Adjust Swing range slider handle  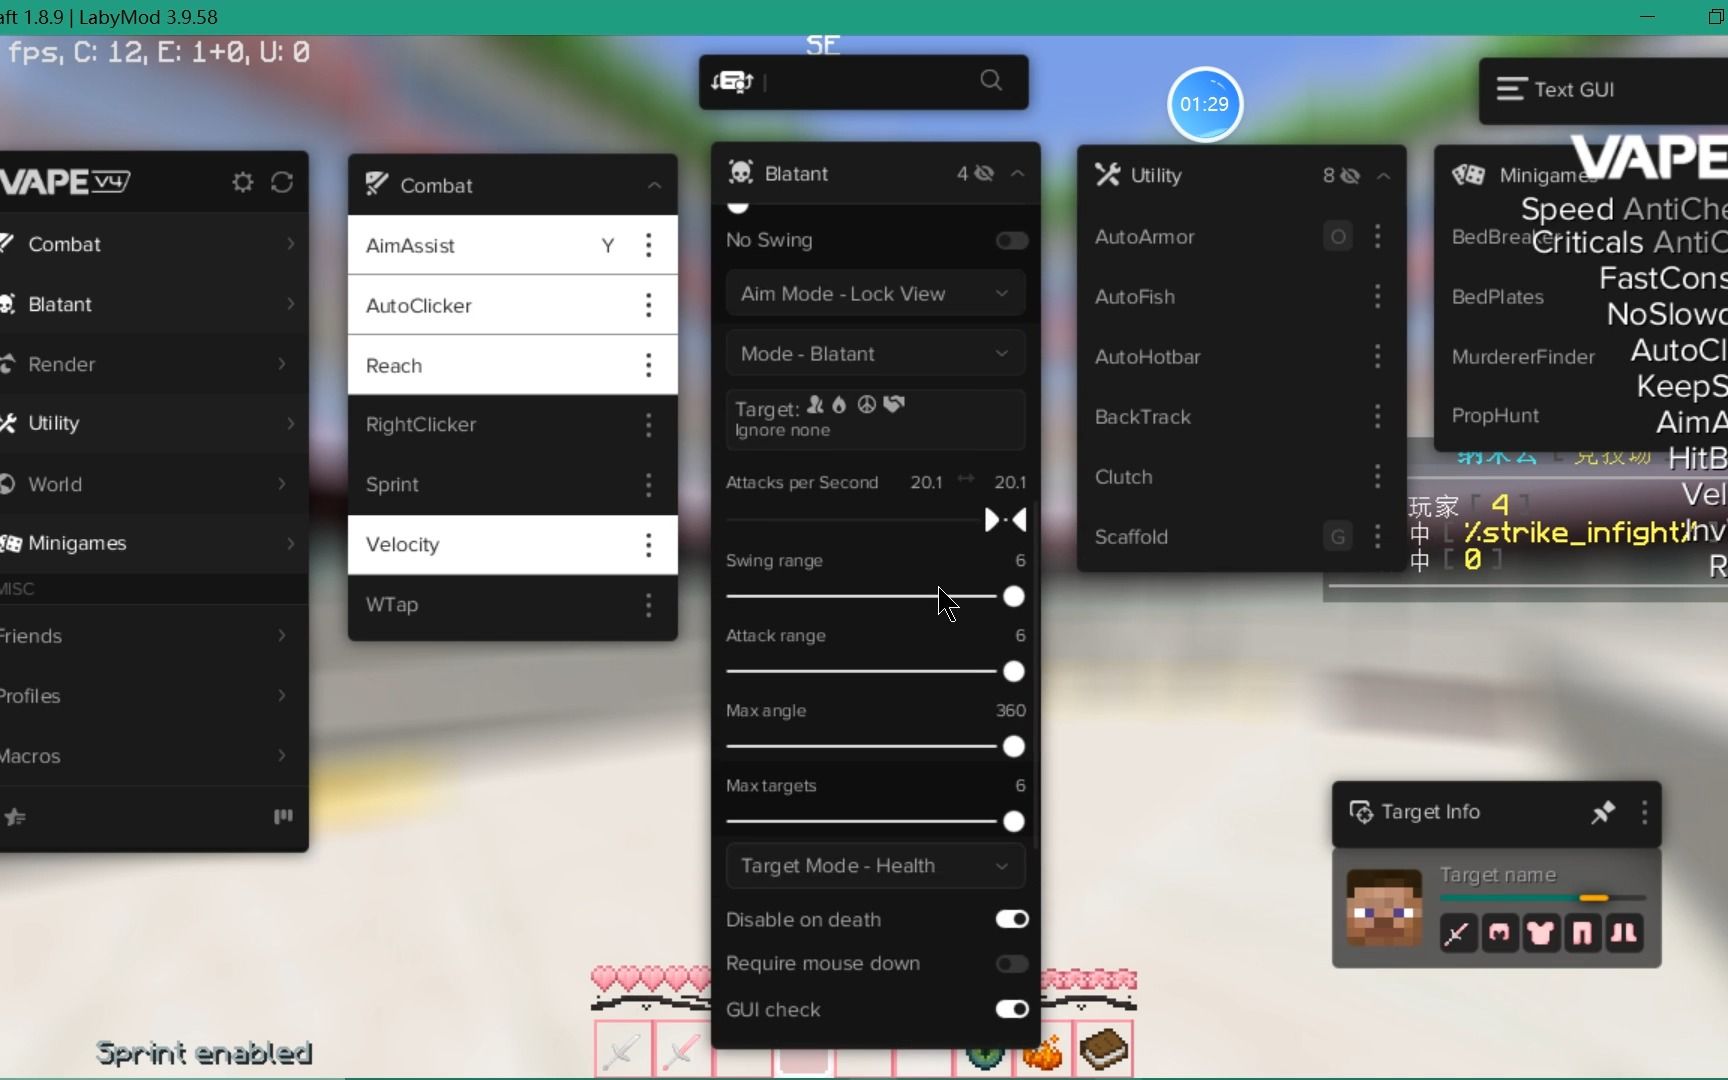pyautogui.click(x=1013, y=597)
